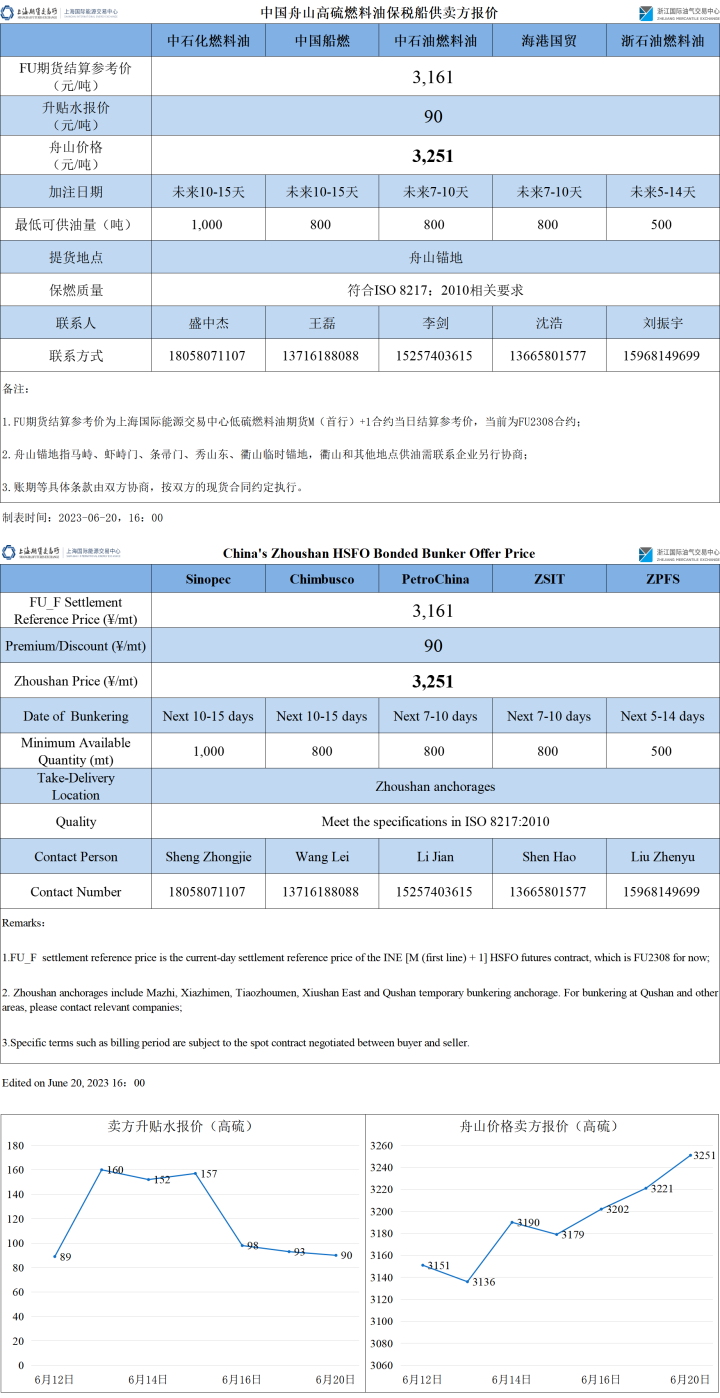Click the 舟山锚地 cell
720x1398 pixels.
point(436,257)
